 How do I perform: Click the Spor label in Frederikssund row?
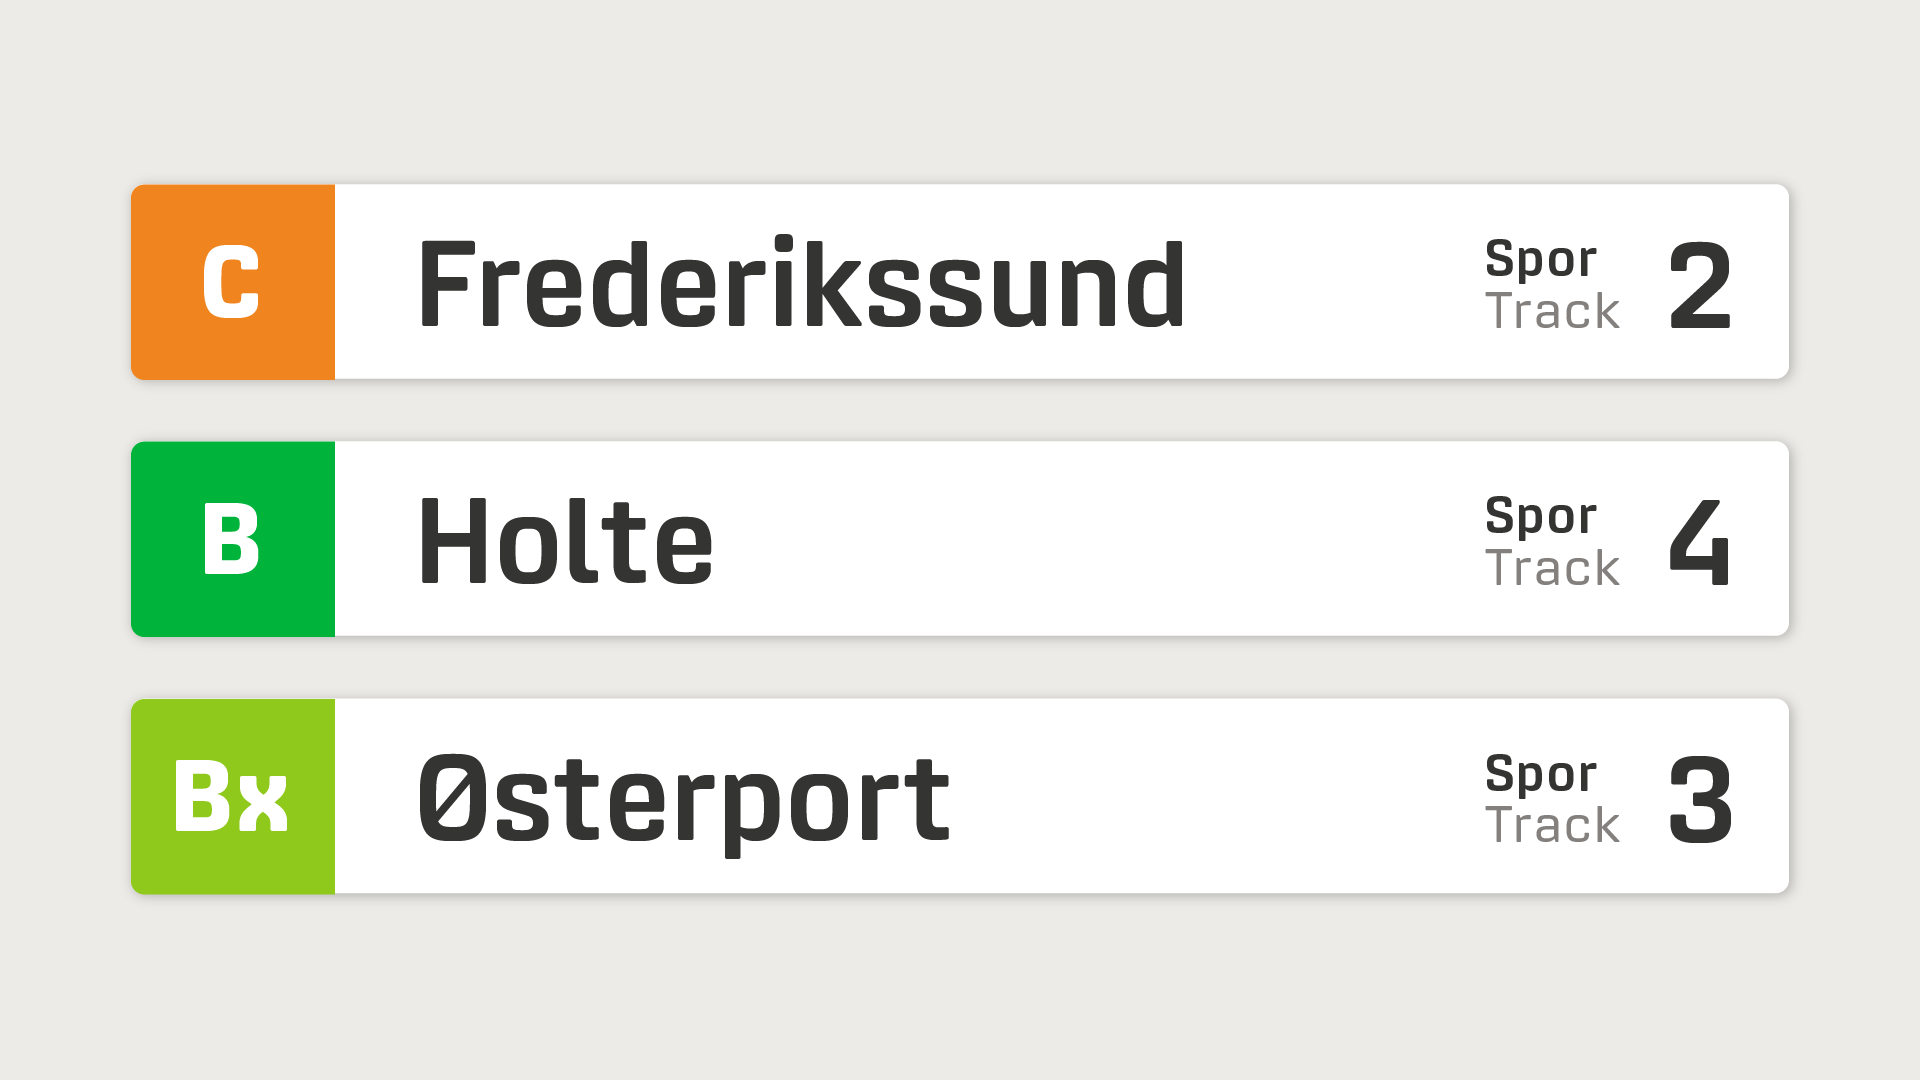[x=1540, y=259]
